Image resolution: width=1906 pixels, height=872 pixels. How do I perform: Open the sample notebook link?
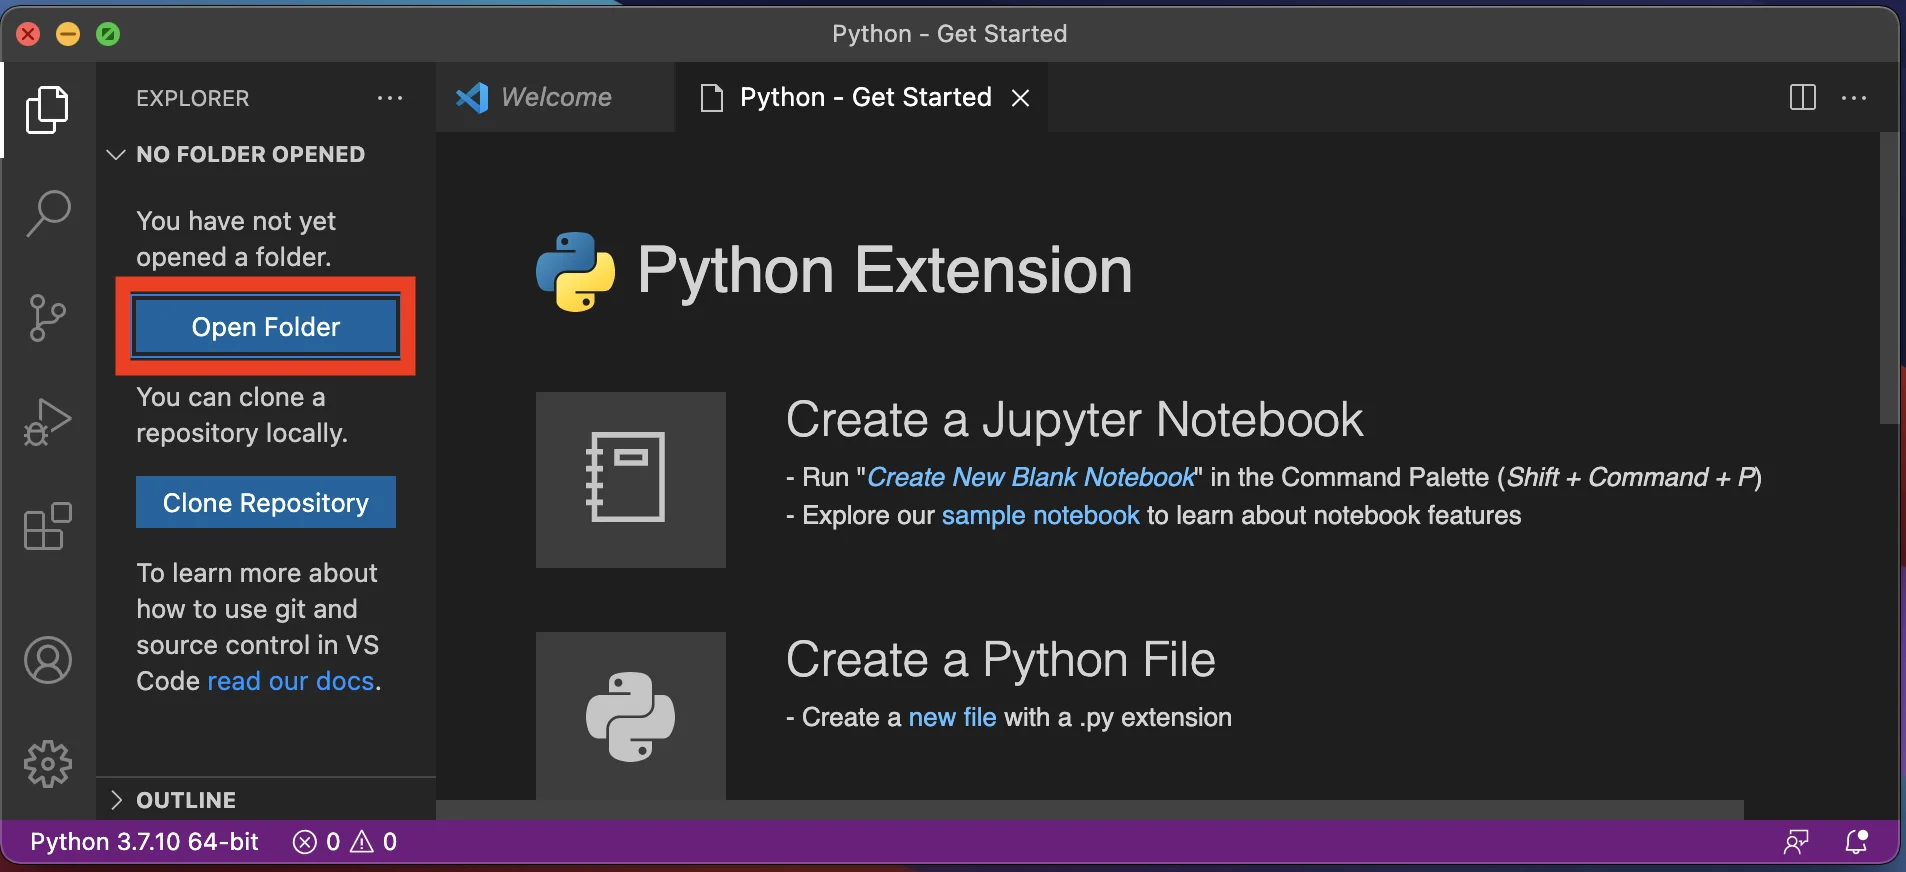pos(1040,515)
